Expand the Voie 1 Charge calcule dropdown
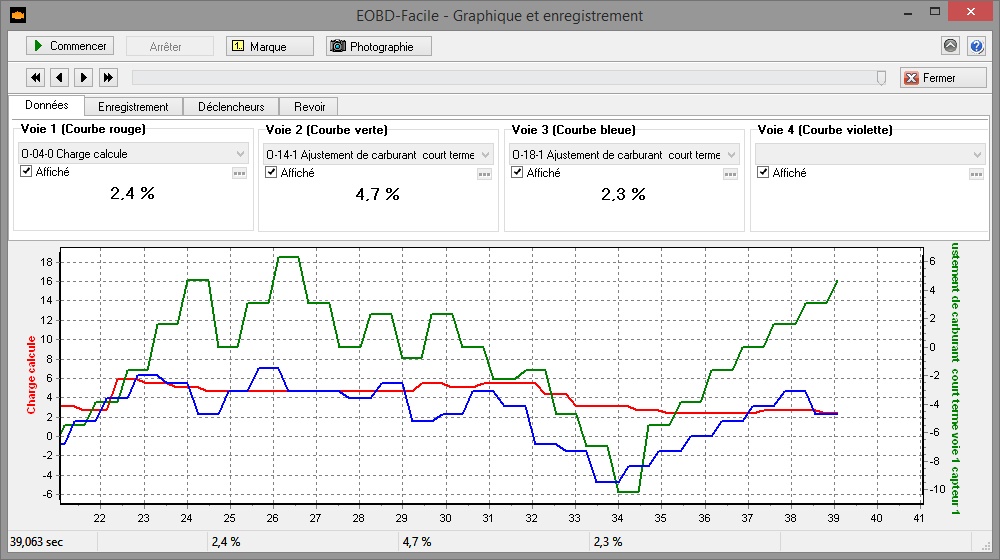Viewport: 1000px width, 560px height. pos(239,154)
